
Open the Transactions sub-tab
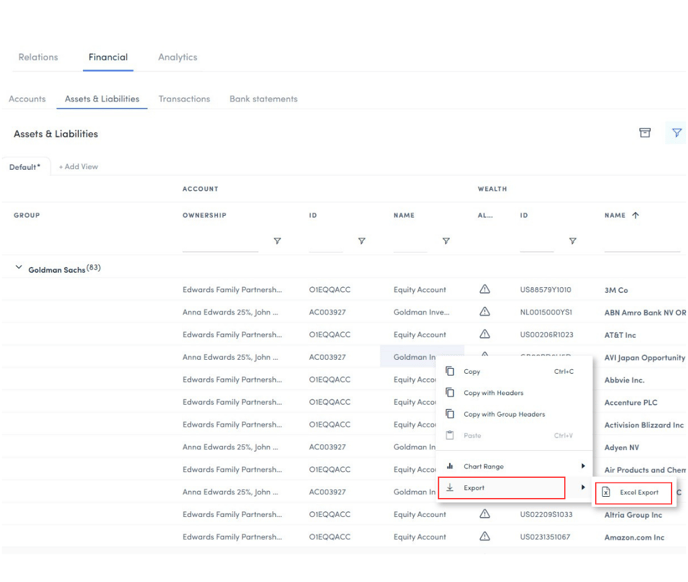tap(184, 99)
